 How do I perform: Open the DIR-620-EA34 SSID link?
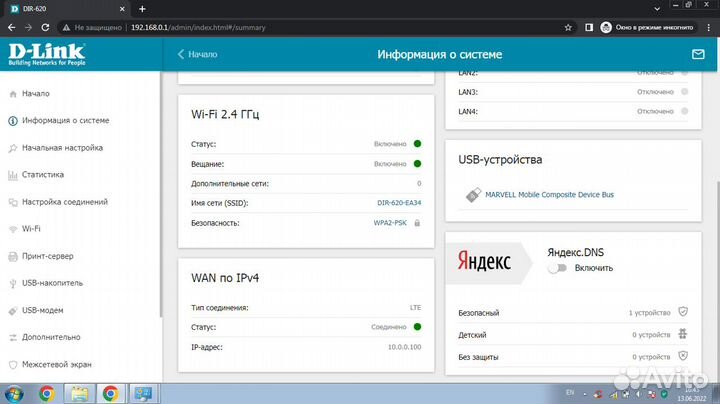click(x=399, y=203)
